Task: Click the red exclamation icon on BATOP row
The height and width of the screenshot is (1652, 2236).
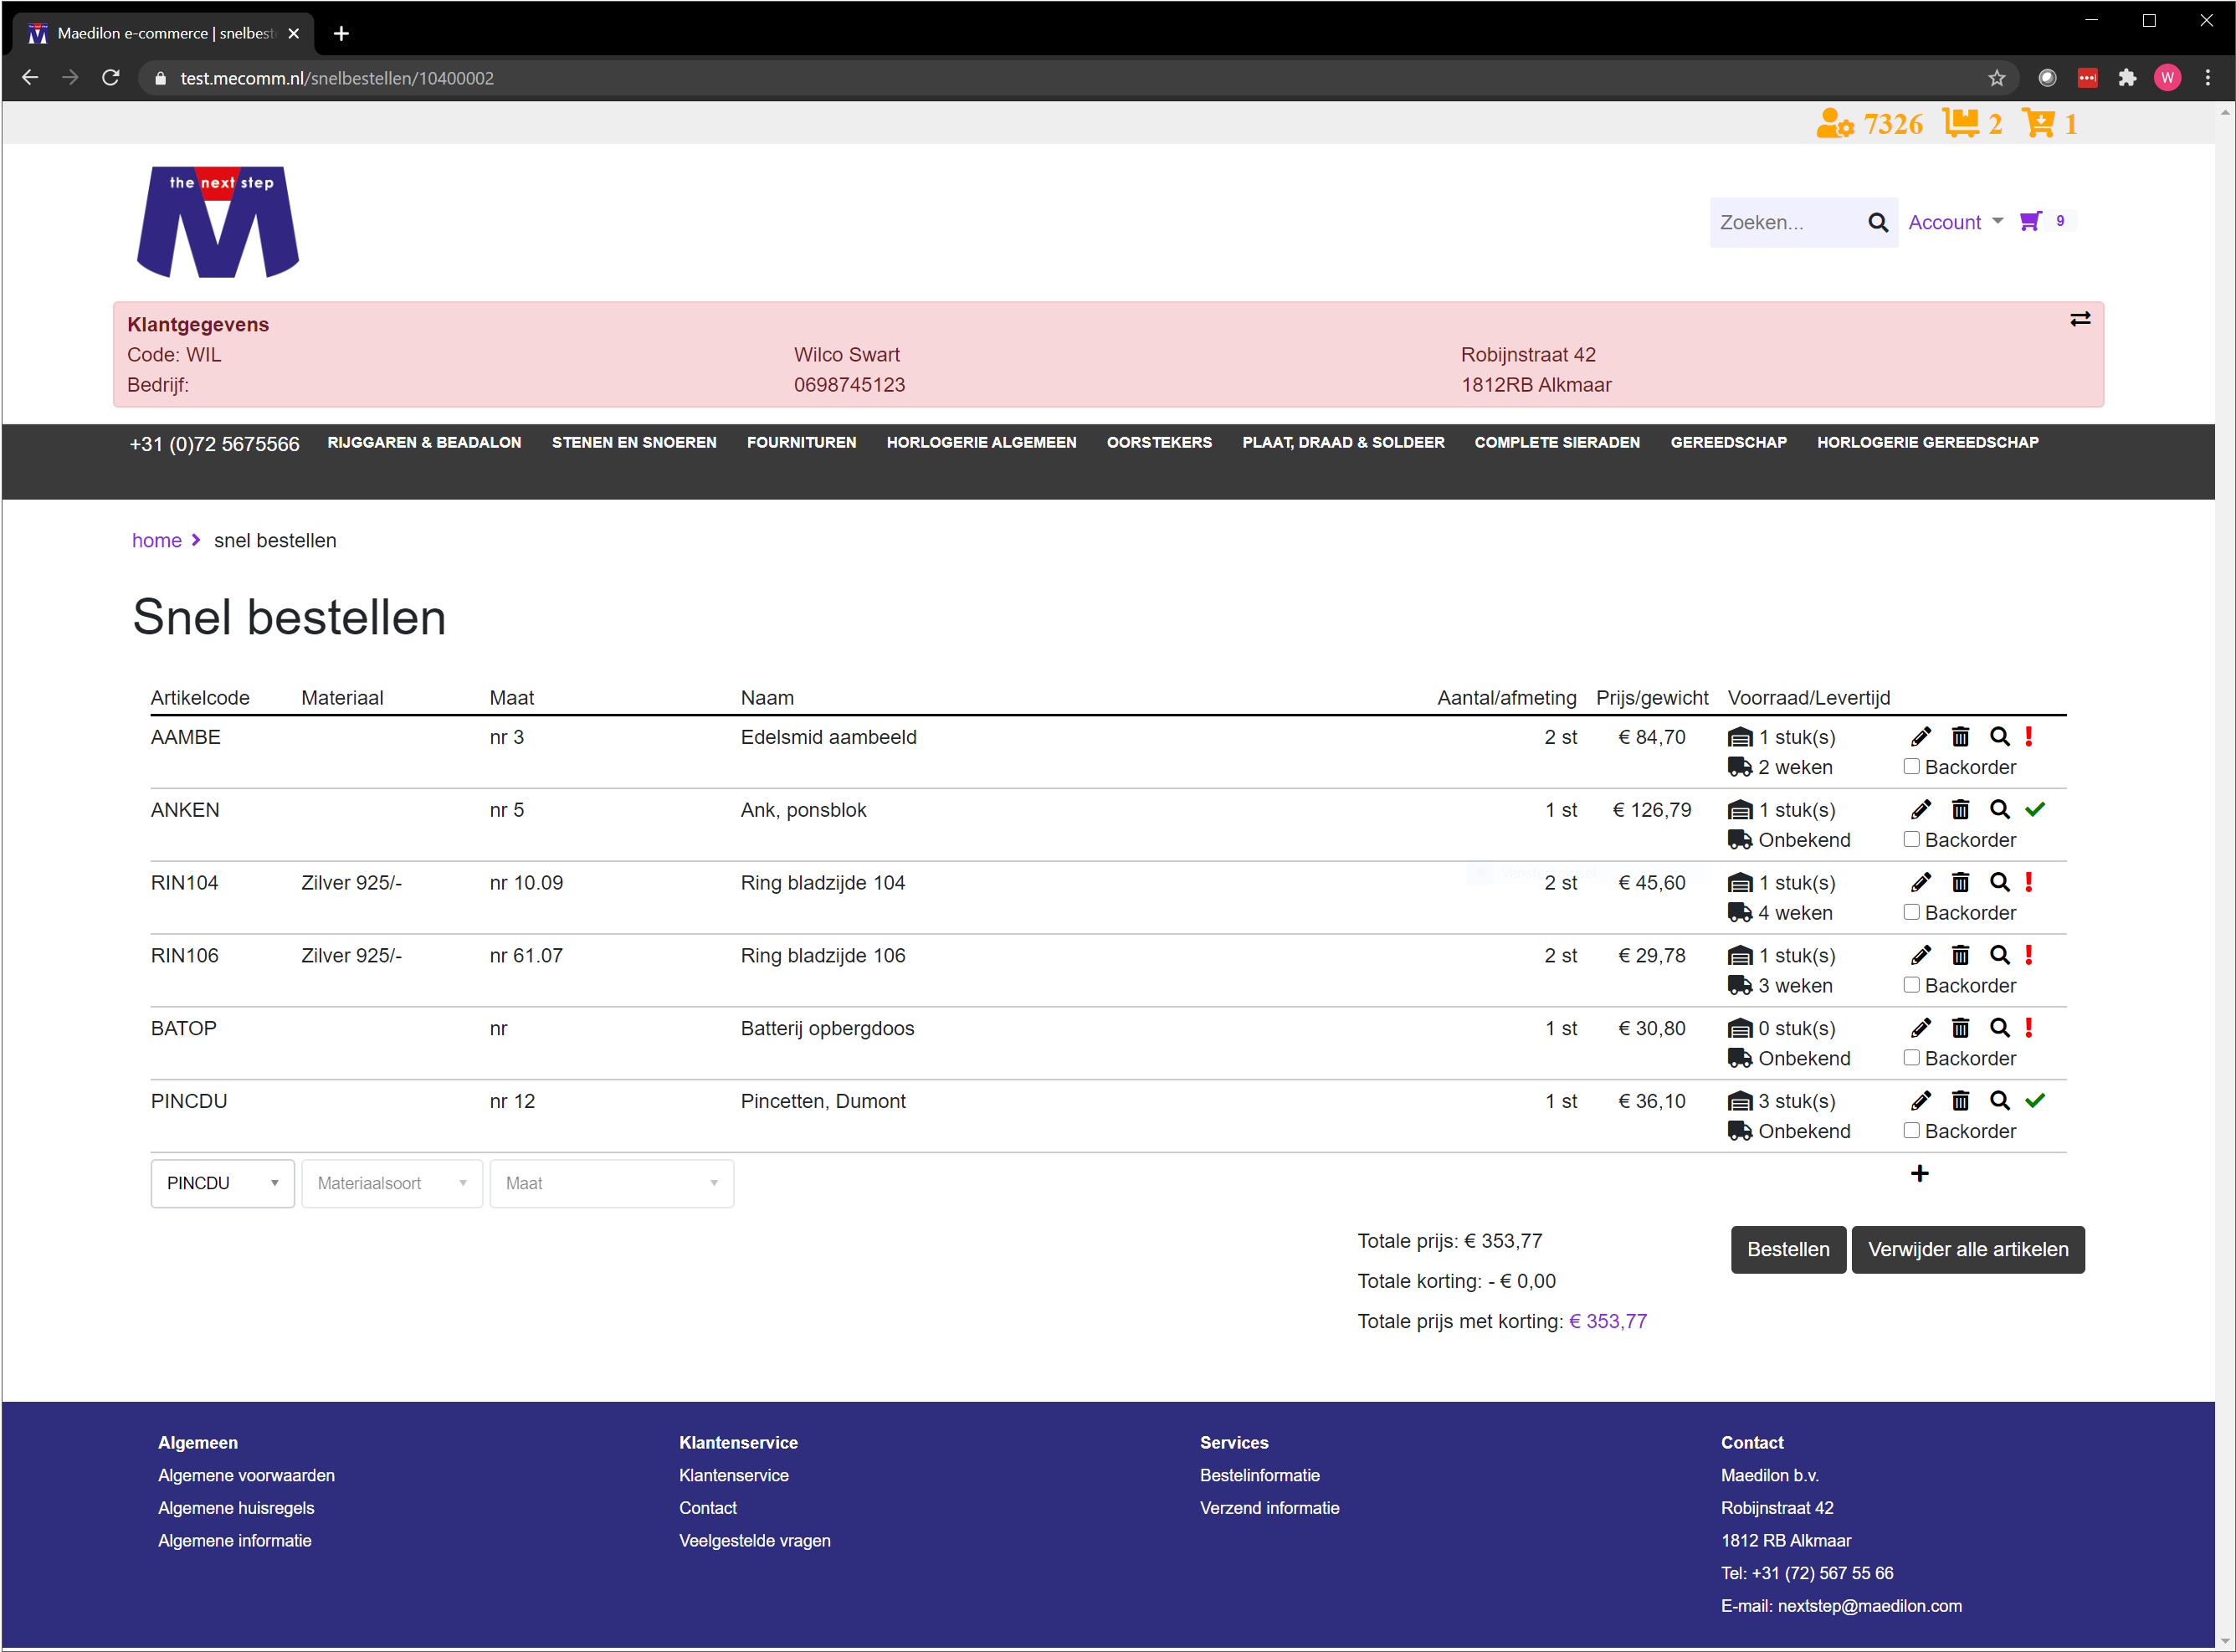Action: [2028, 1027]
